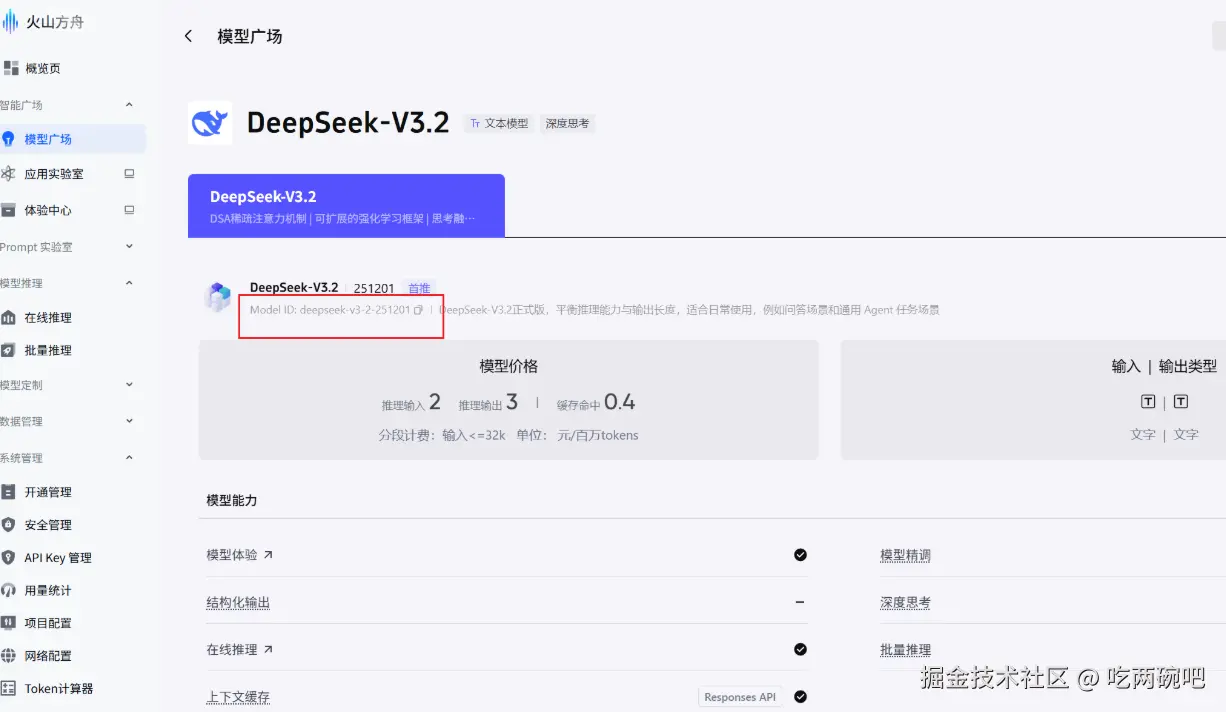The height and width of the screenshot is (712, 1226).
Task: Click the 深度思考 tag near title
Action: coord(567,124)
